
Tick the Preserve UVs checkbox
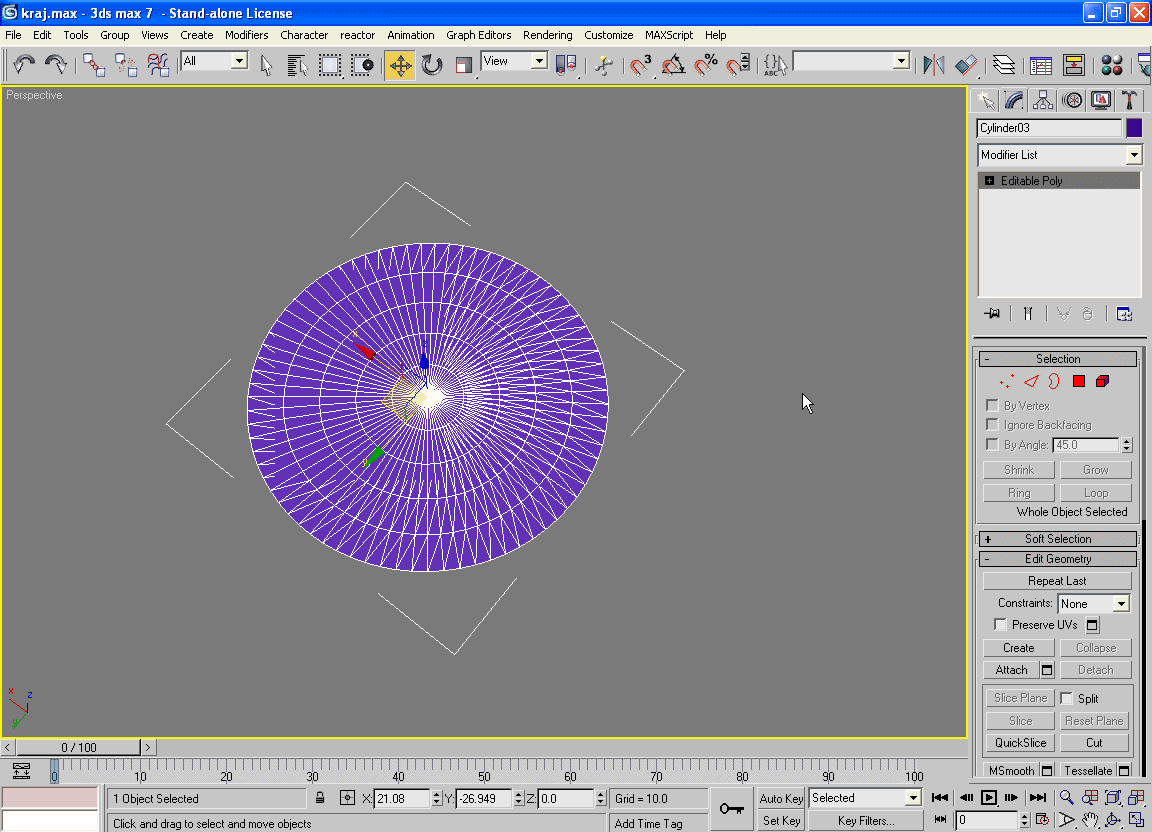1000,625
